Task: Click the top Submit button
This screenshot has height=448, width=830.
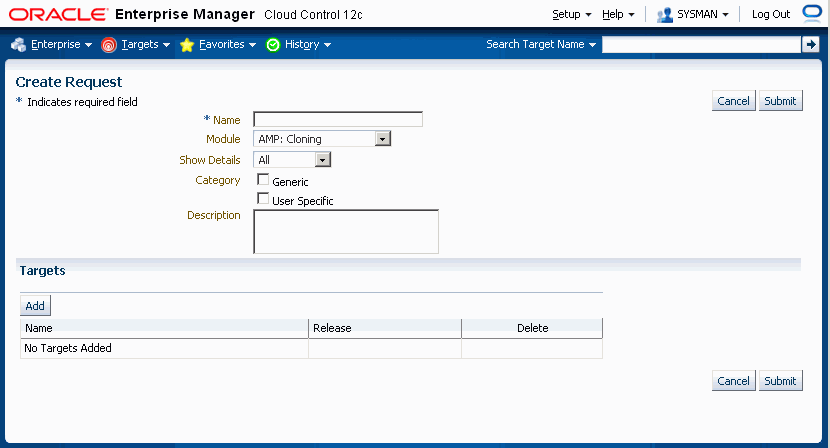Action: tap(780, 101)
